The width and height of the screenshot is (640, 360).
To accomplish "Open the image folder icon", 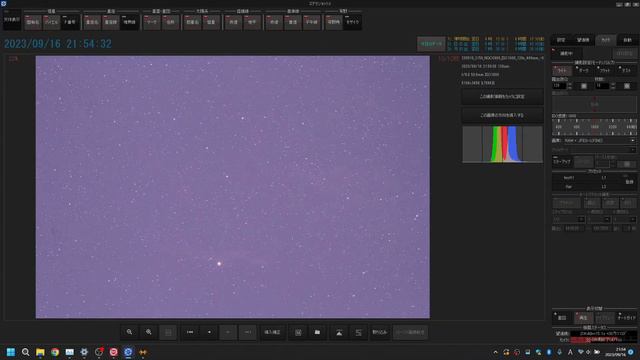I will click(317, 332).
